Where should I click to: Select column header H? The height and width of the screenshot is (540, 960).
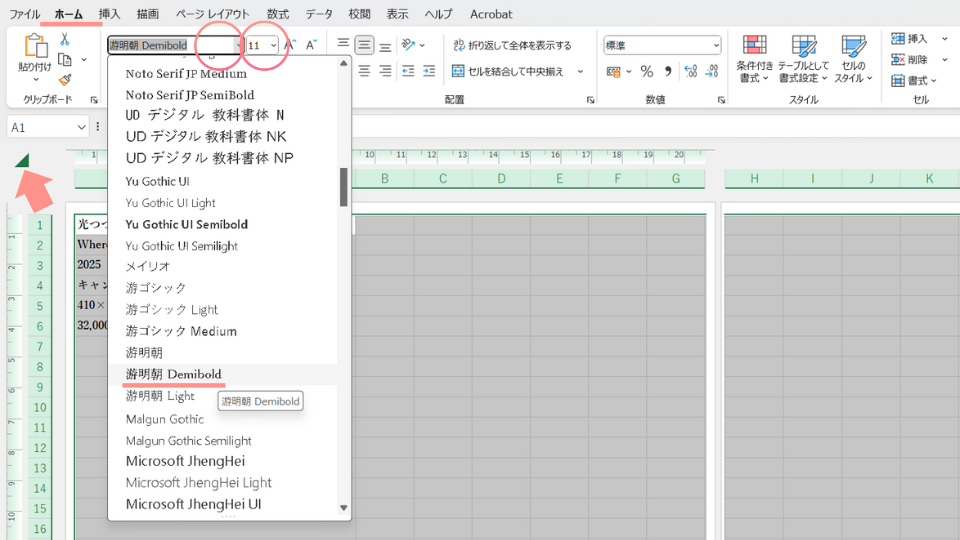(754, 179)
